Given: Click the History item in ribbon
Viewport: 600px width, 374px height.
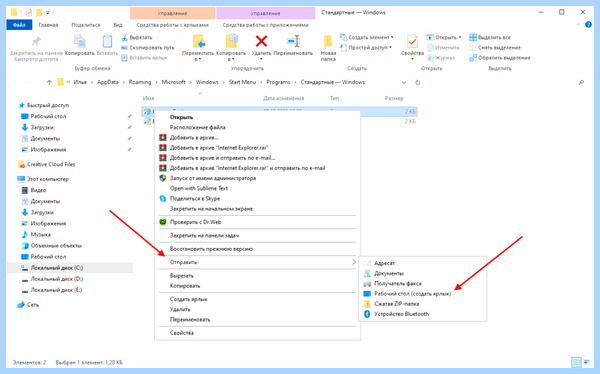Looking at the screenshot, I should 441,58.
